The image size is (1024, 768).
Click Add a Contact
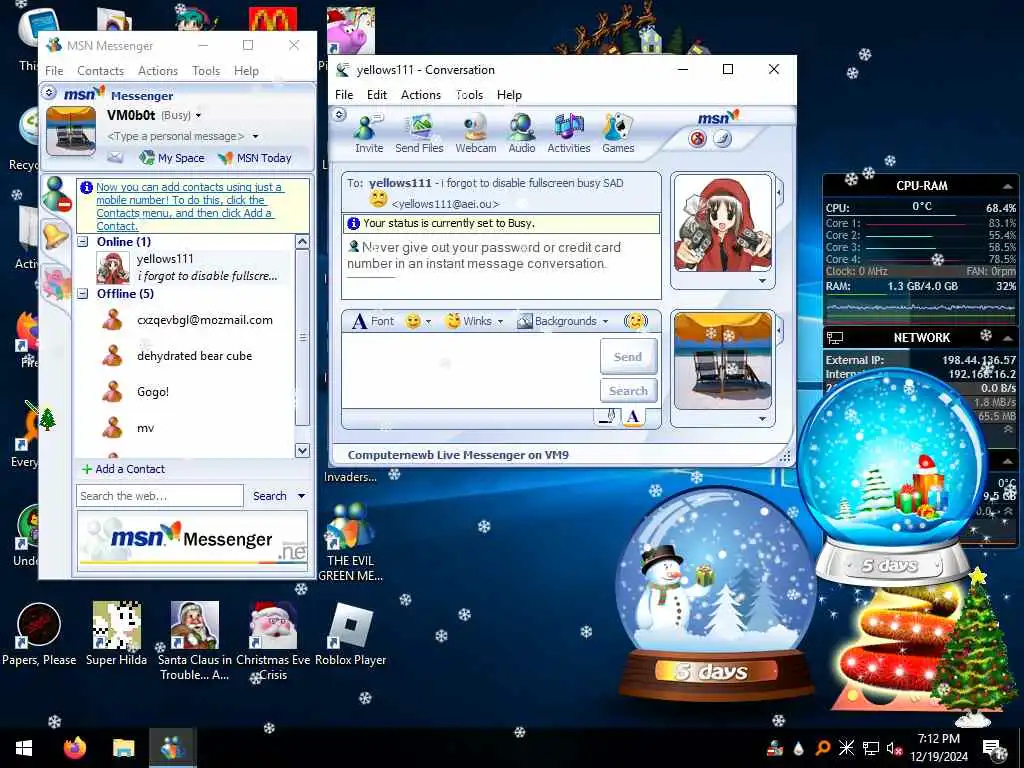[123, 469]
